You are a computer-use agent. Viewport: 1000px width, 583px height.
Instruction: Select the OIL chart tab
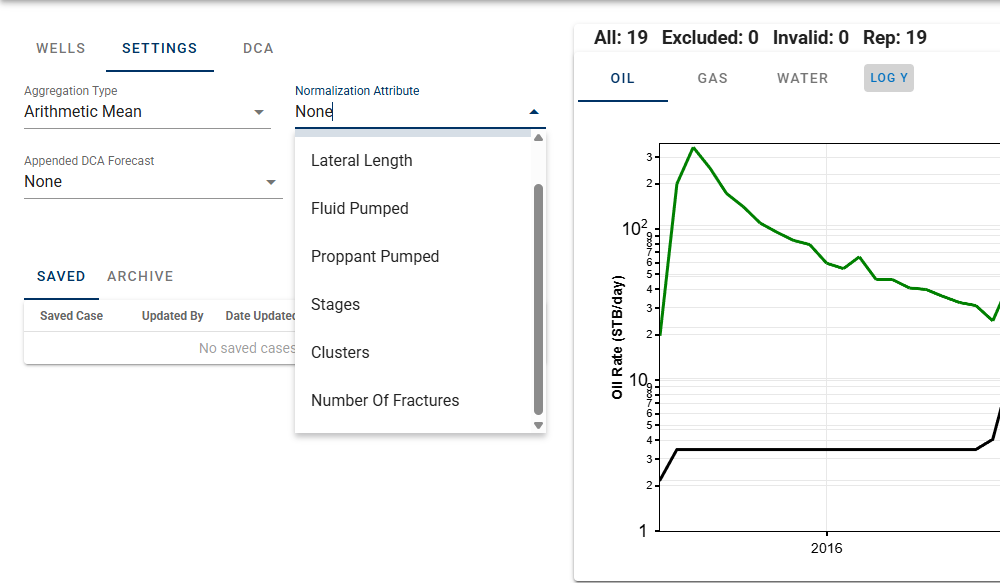(622, 78)
